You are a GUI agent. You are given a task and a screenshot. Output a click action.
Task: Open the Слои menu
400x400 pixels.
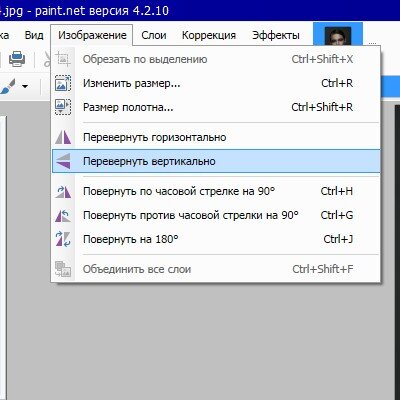(154, 35)
